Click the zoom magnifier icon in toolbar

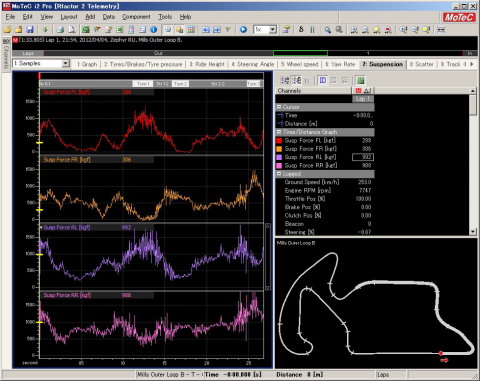tap(328, 30)
